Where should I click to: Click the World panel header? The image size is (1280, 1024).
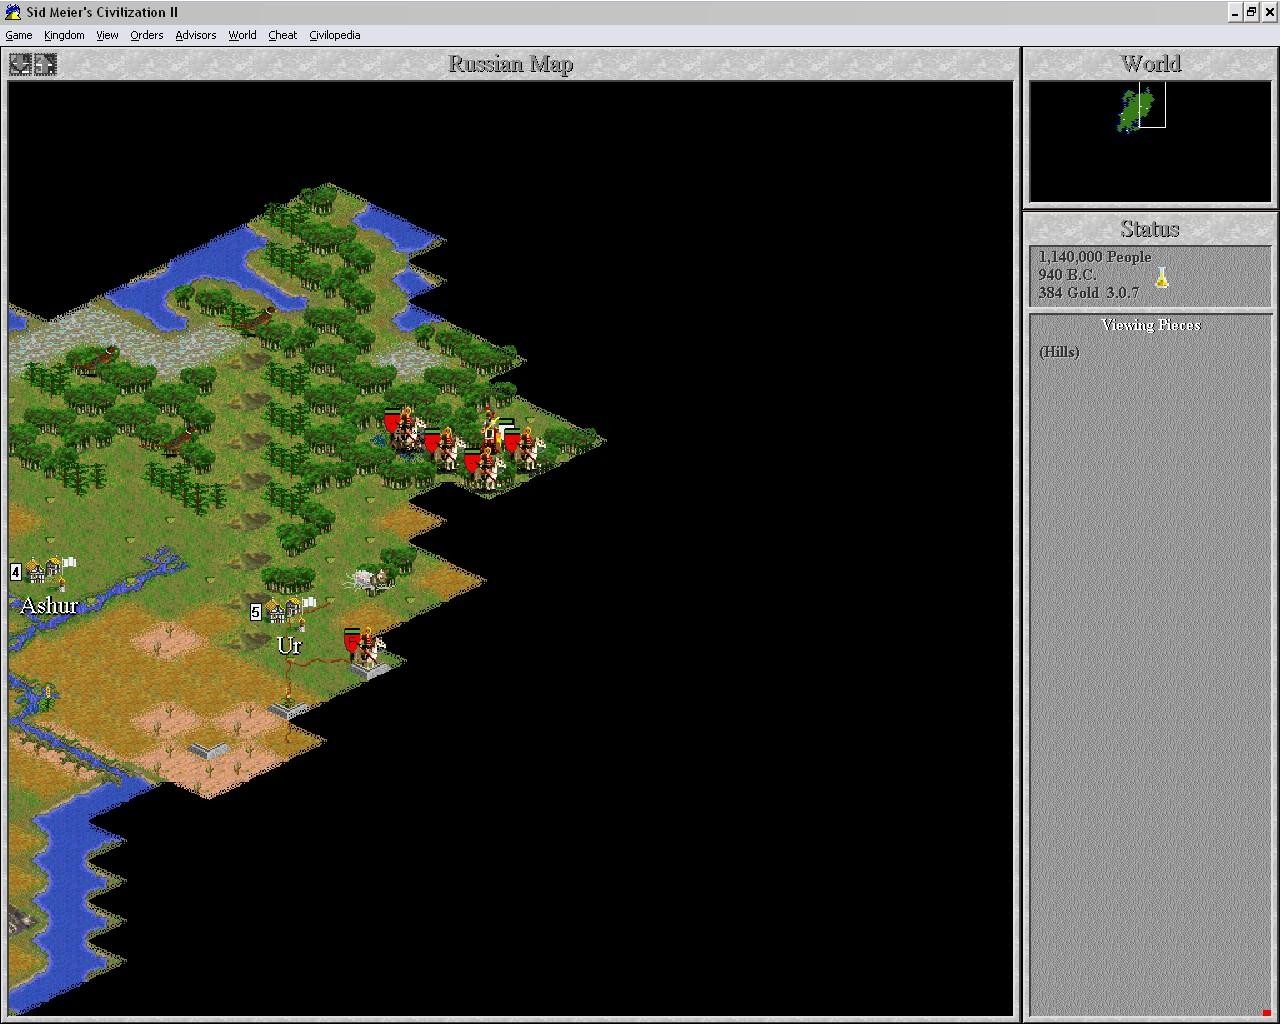click(x=1150, y=64)
